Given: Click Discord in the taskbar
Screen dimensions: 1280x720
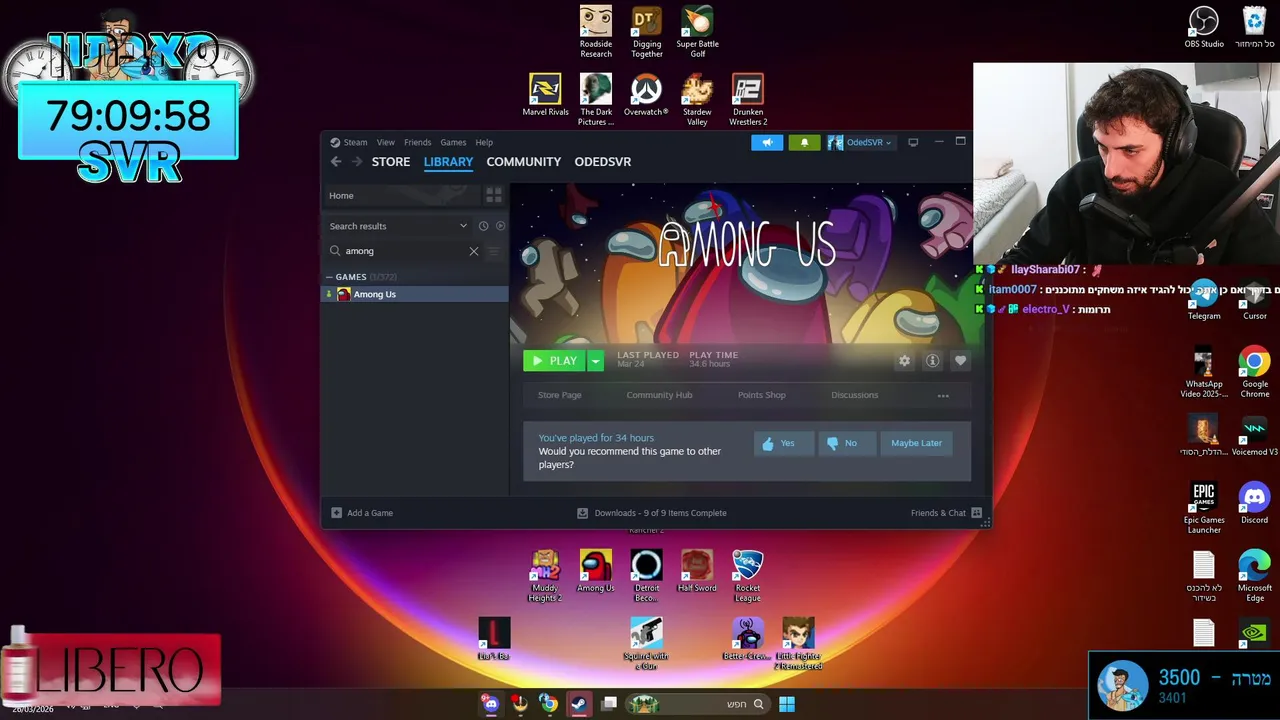Looking at the screenshot, I should (491, 704).
